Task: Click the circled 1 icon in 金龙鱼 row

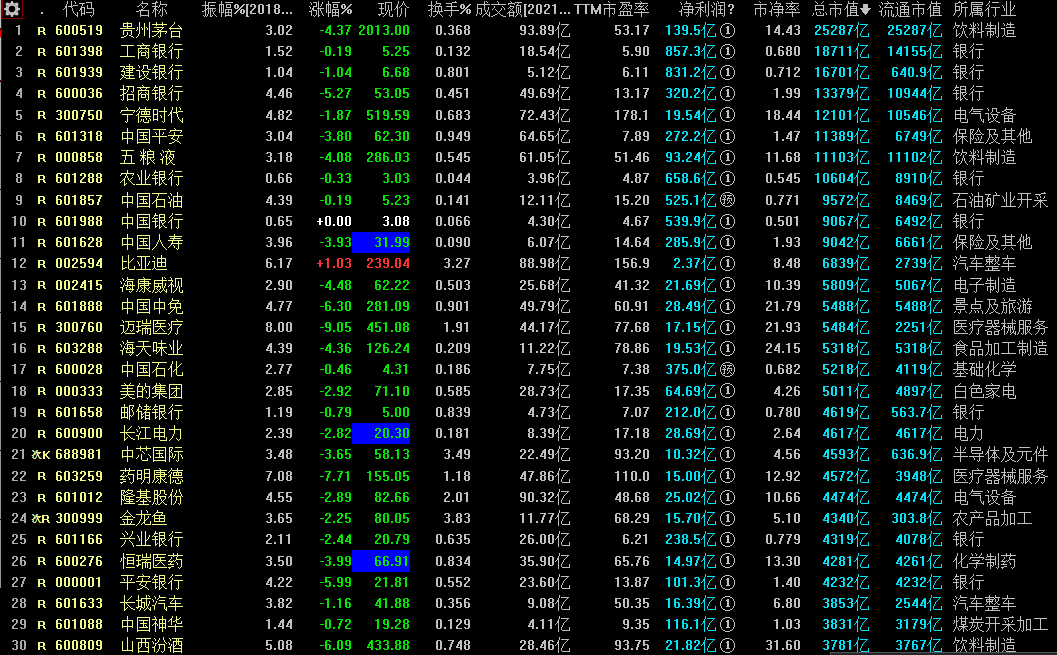Action: [727, 518]
